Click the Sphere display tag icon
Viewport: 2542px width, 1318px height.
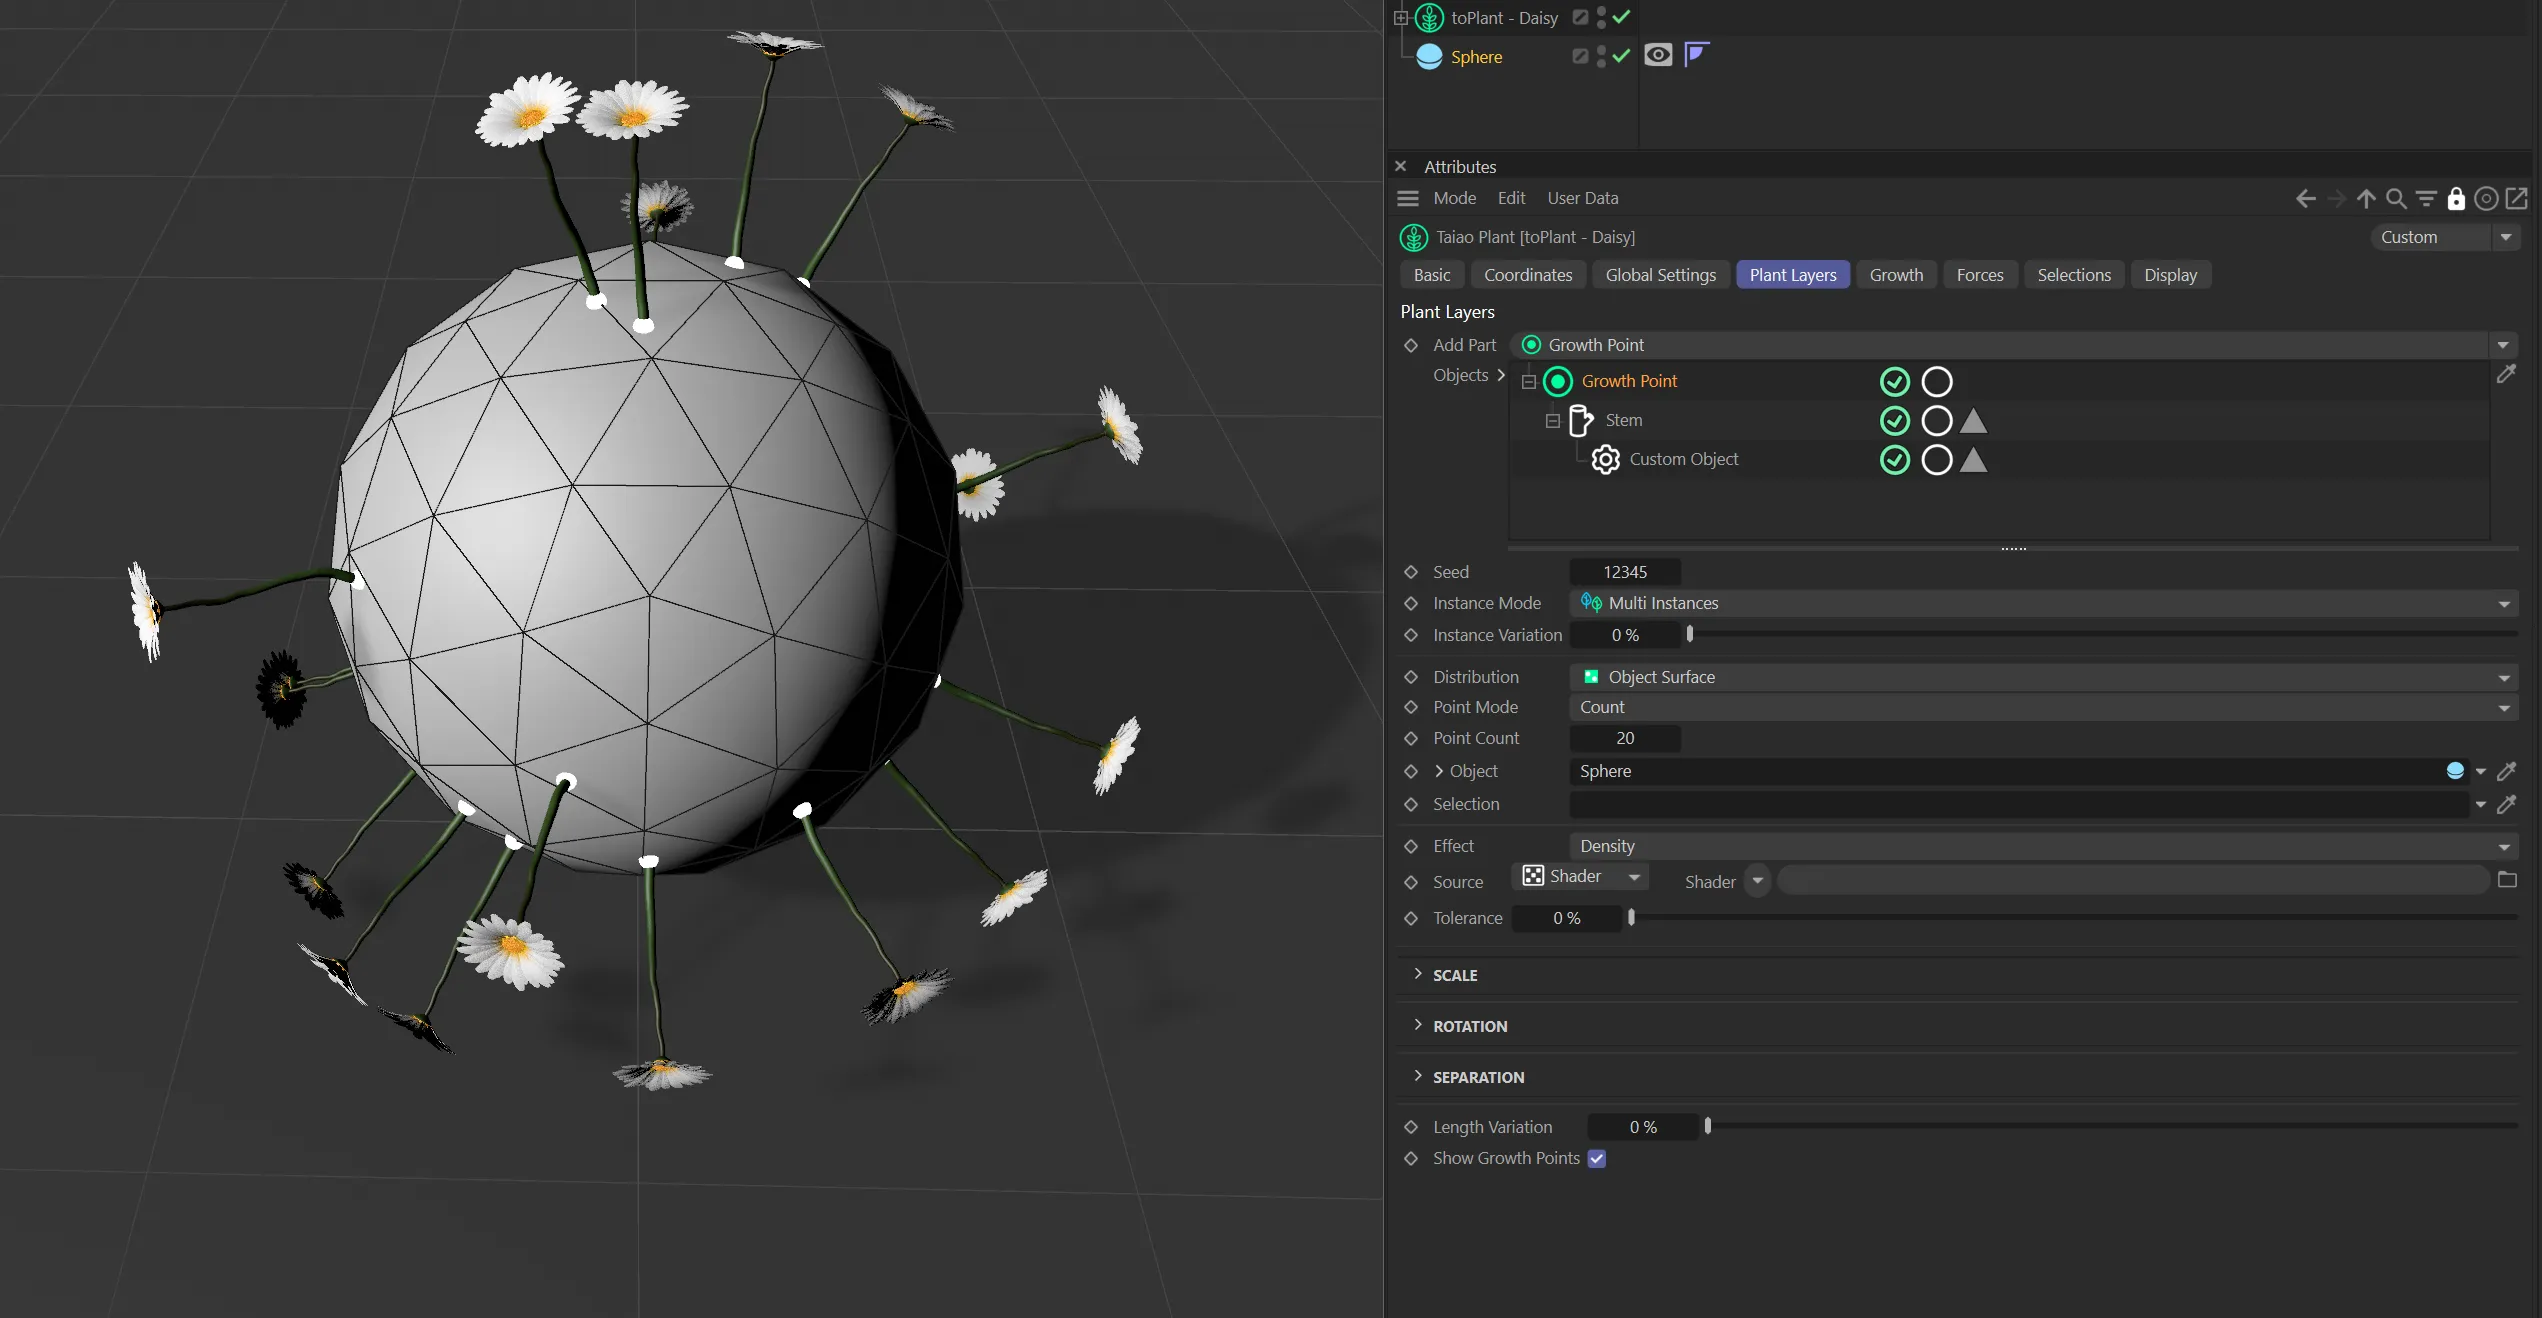click(x=1658, y=55)
